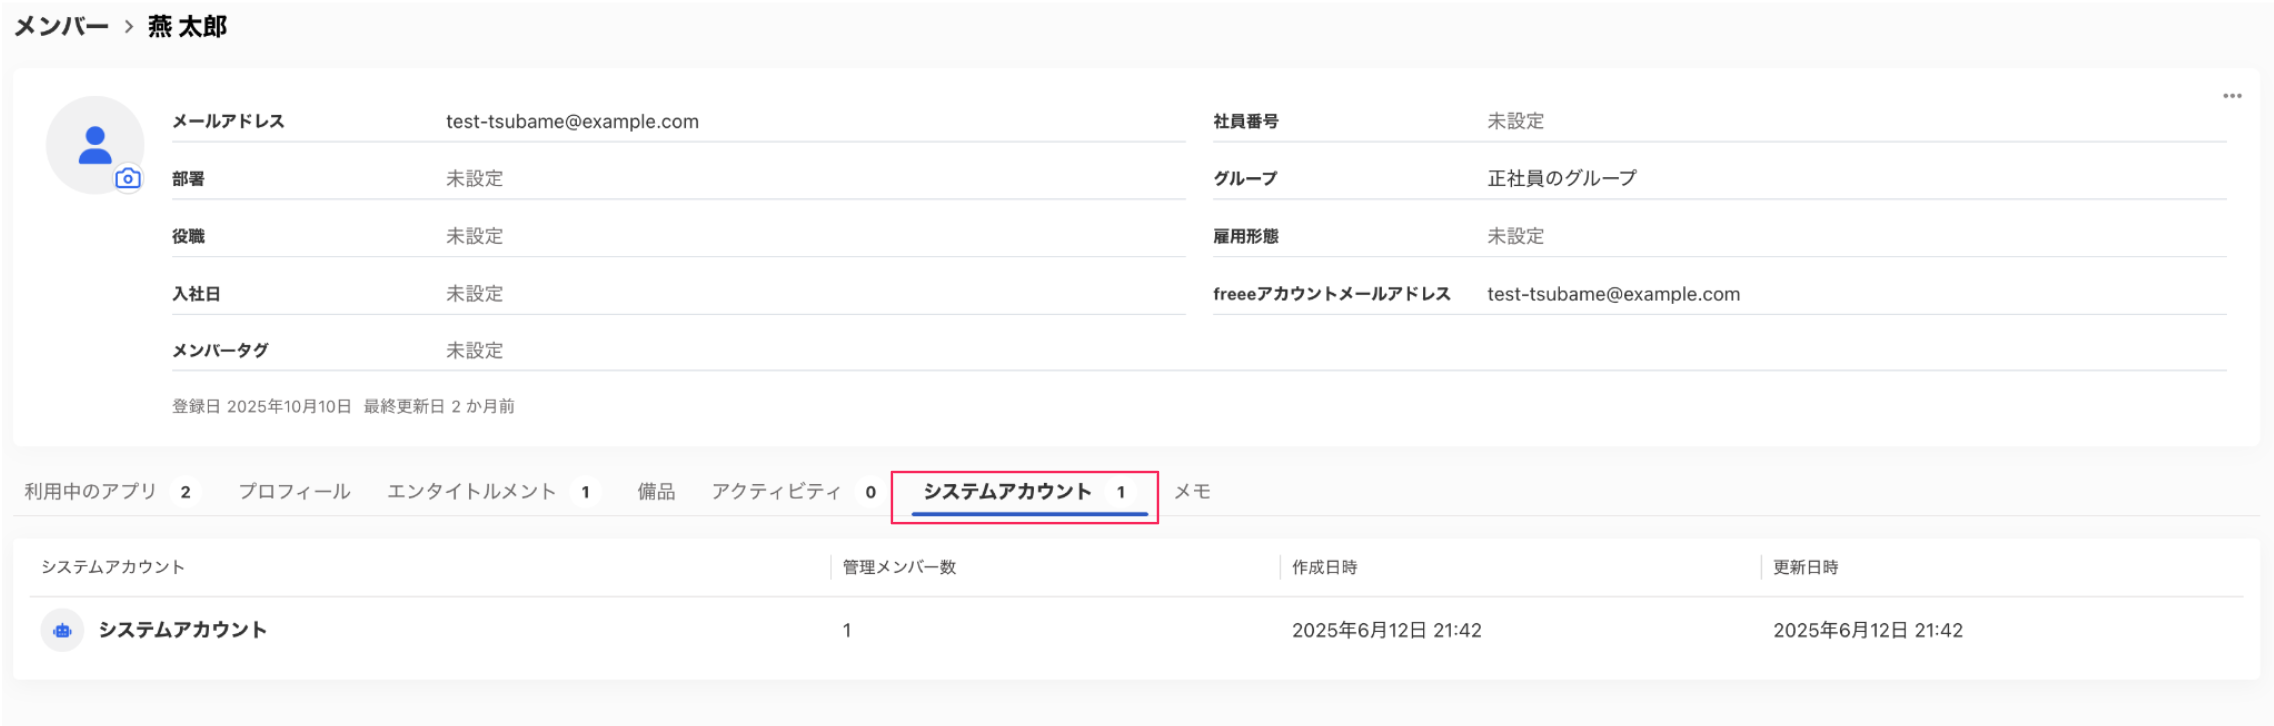Click the 作成日時 column header
2274x726 pixels.
(x=1324, y=567)
